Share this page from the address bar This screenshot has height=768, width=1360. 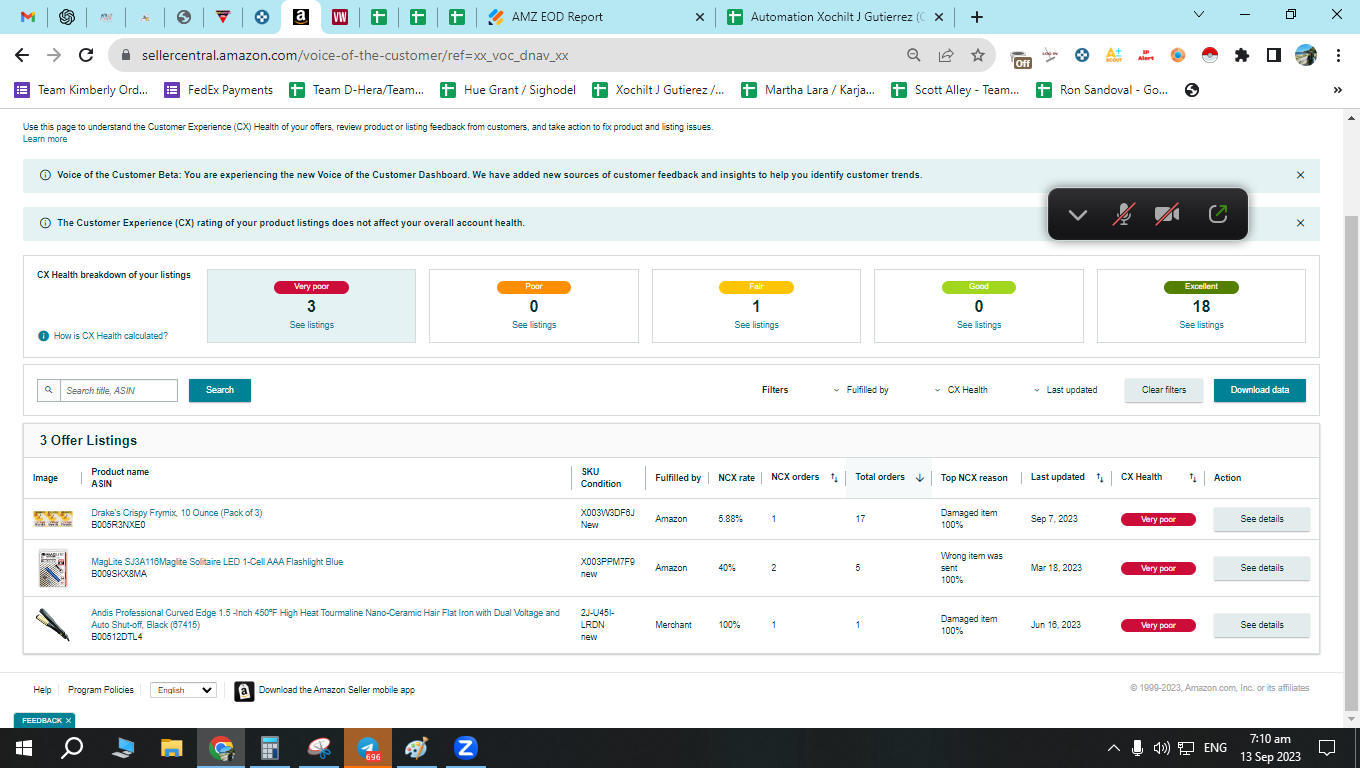[x=946, y=55]
